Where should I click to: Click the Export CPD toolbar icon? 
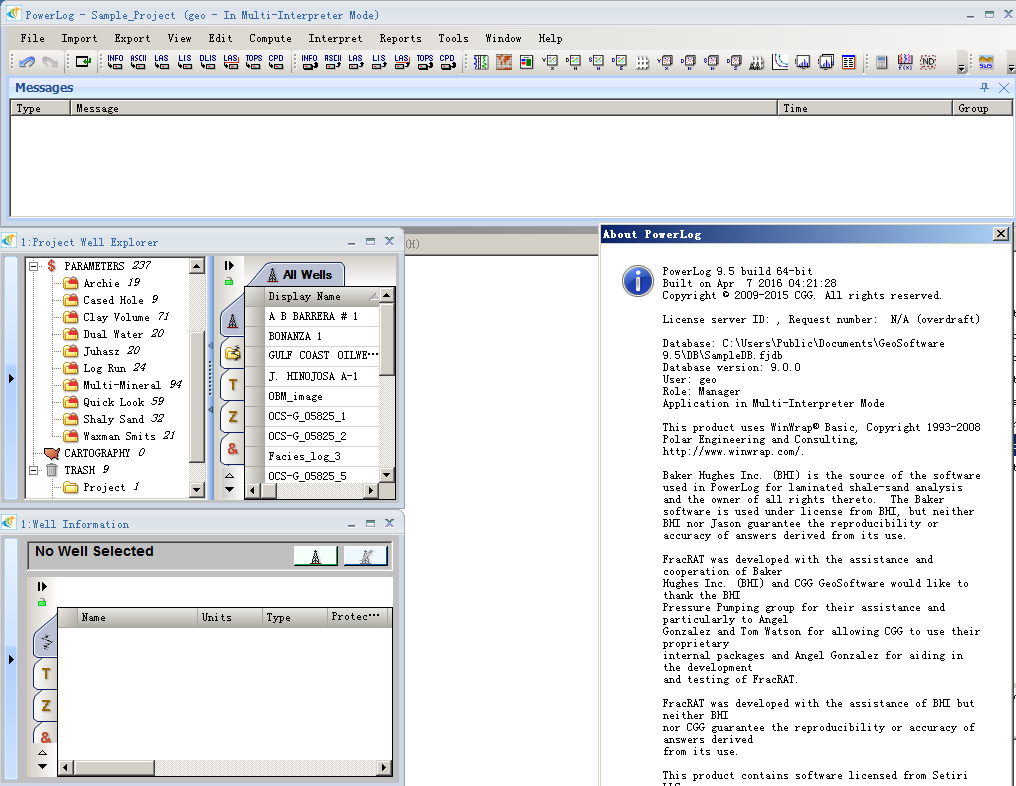pyautogui.click(x=447, y=62)
